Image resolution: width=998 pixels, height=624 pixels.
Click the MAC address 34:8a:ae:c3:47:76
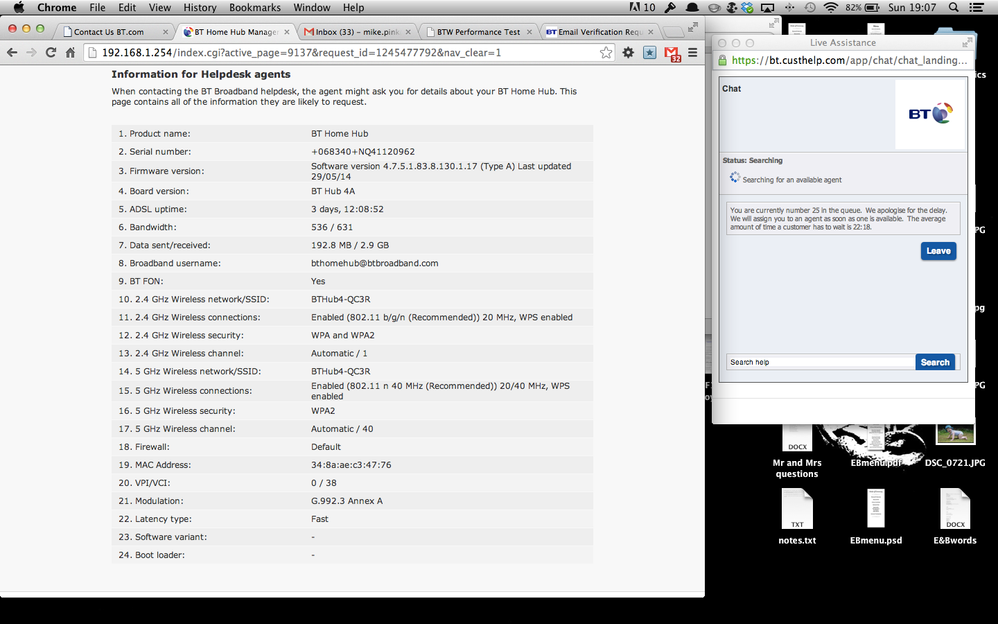point(351,465)
